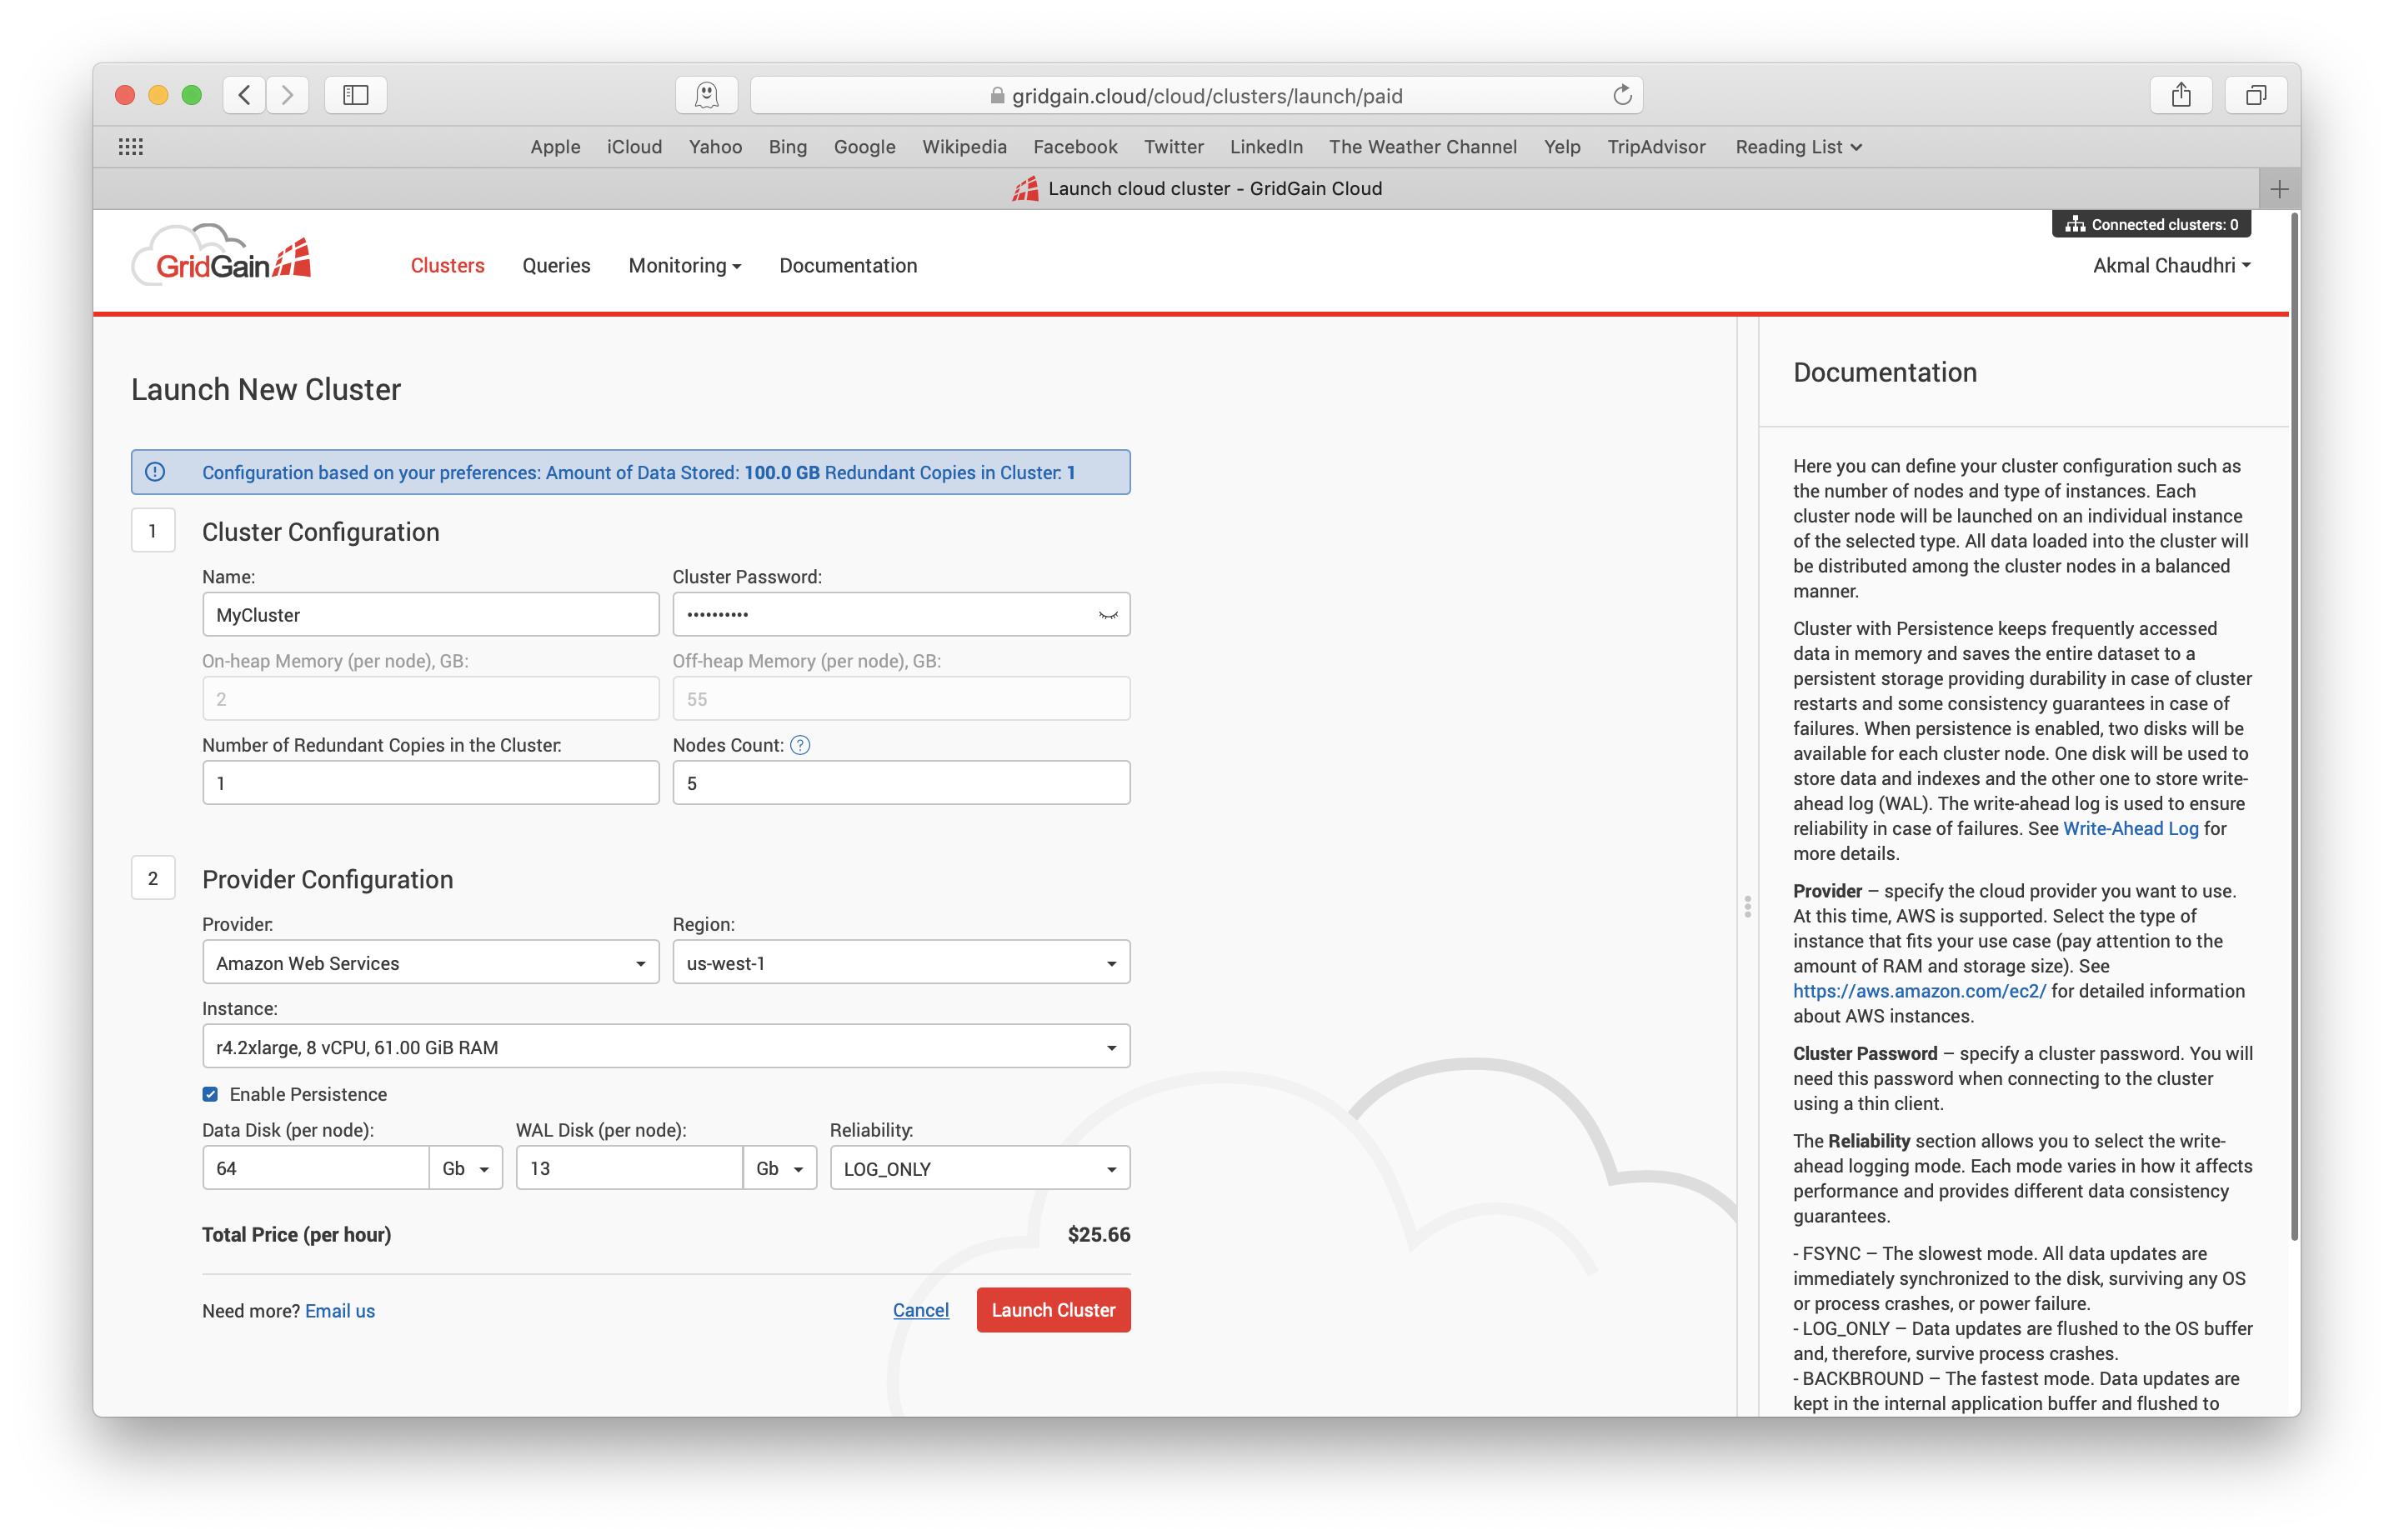Go forward using Safari forward arrow
This screenshot has height=1540, width=2394.
click(x=288, y=95)
